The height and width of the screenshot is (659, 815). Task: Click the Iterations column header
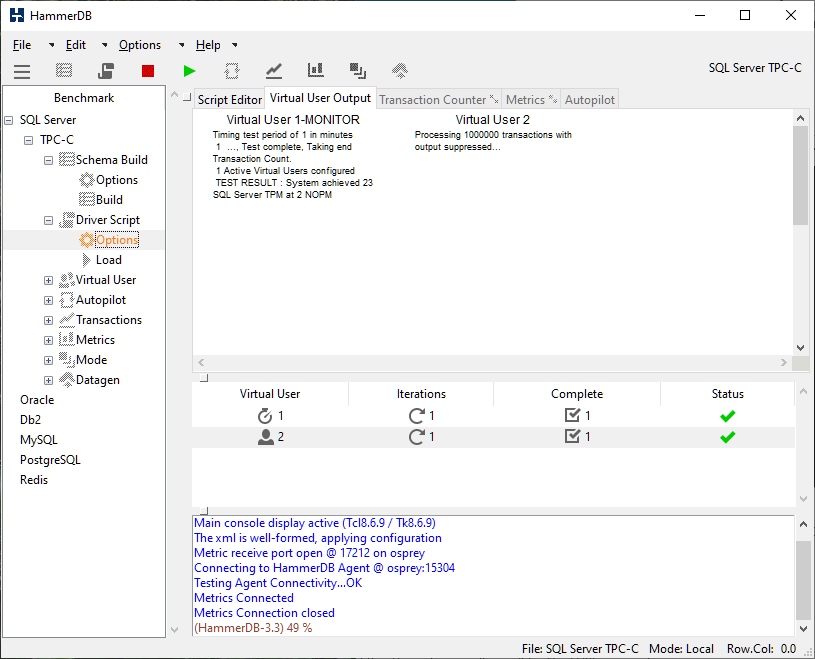point(421,394)
